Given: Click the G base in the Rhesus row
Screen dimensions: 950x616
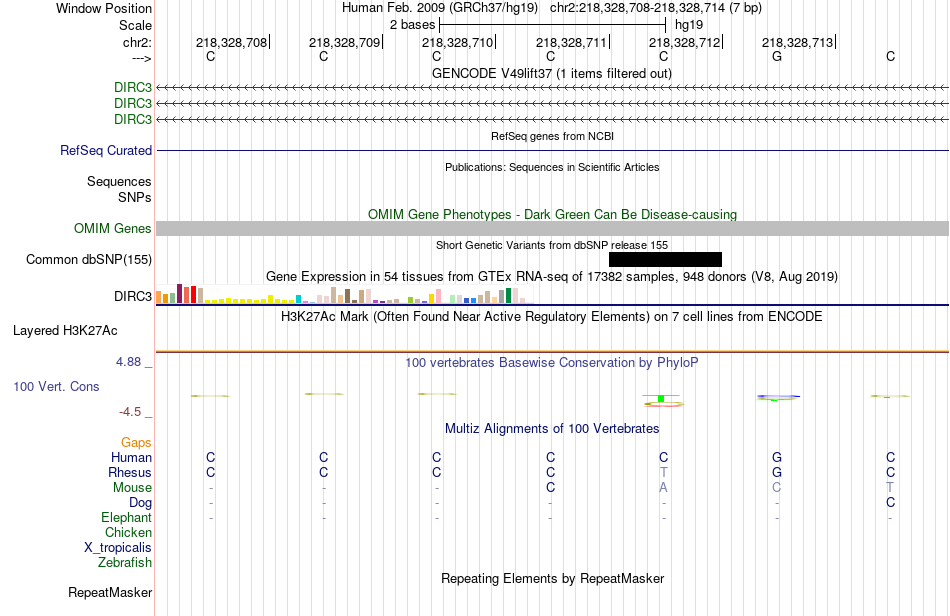Looking at the screenshot, I should point(777,472).
